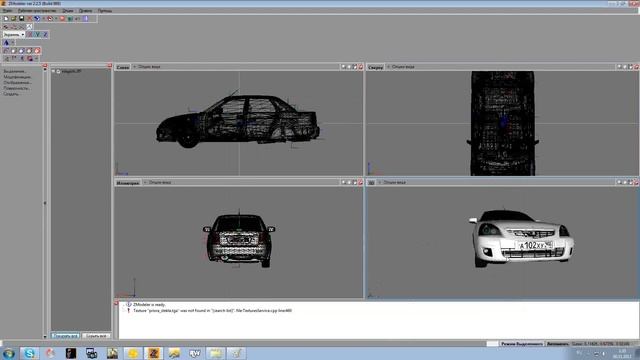Click the blue arrows icon in top toolbar
This screenshot has height=360, width=640.
pyautogui.click(x=37, y=18)
